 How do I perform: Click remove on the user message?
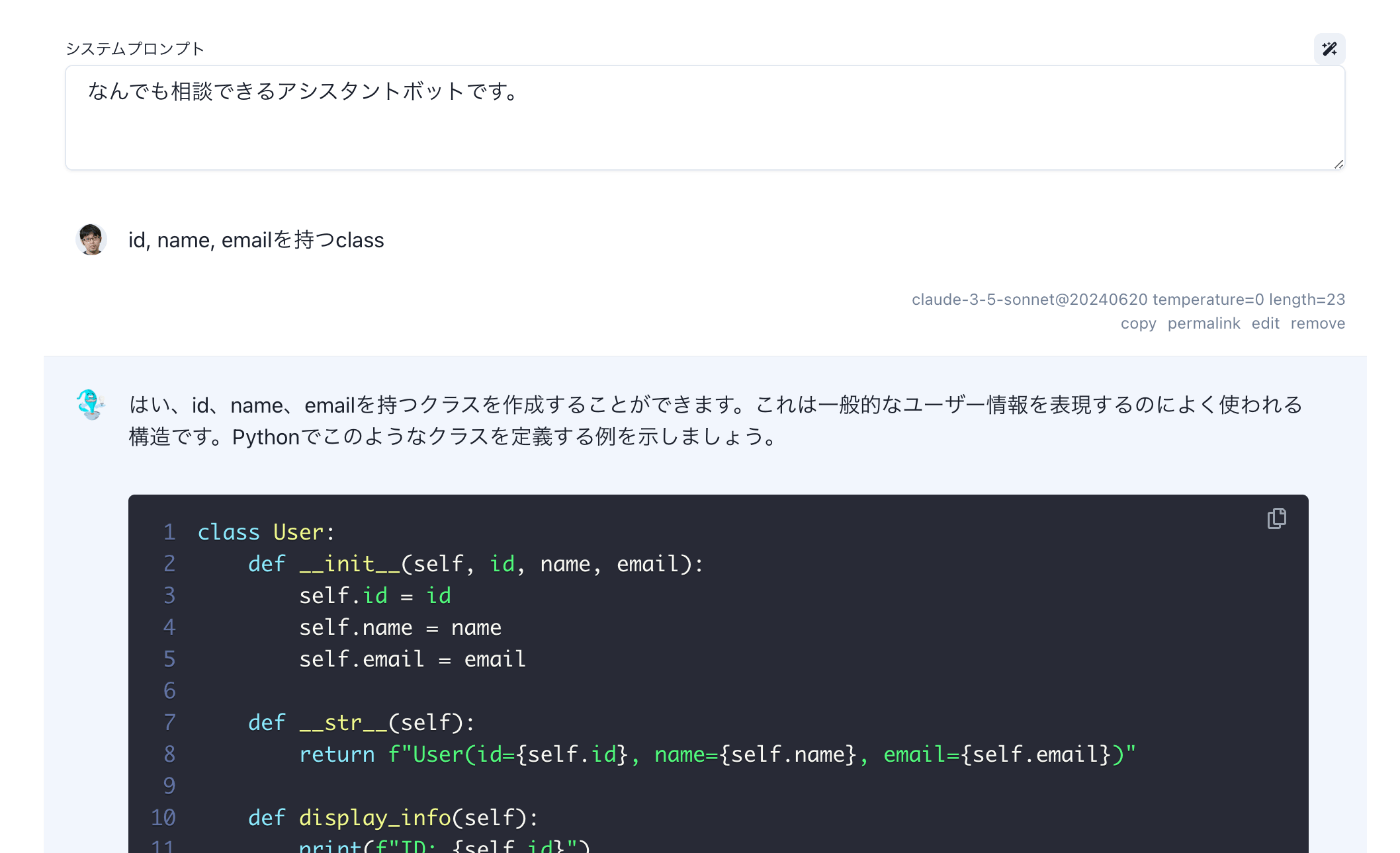coord(1317,323)
